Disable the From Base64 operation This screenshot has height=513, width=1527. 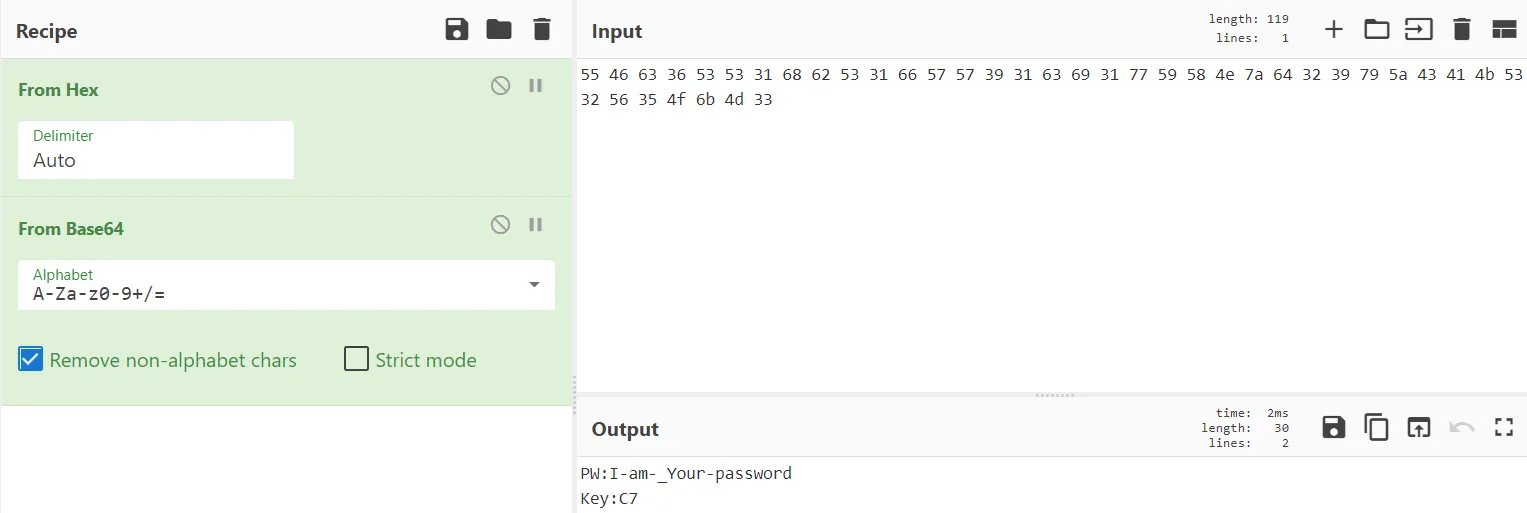(500, 225)
